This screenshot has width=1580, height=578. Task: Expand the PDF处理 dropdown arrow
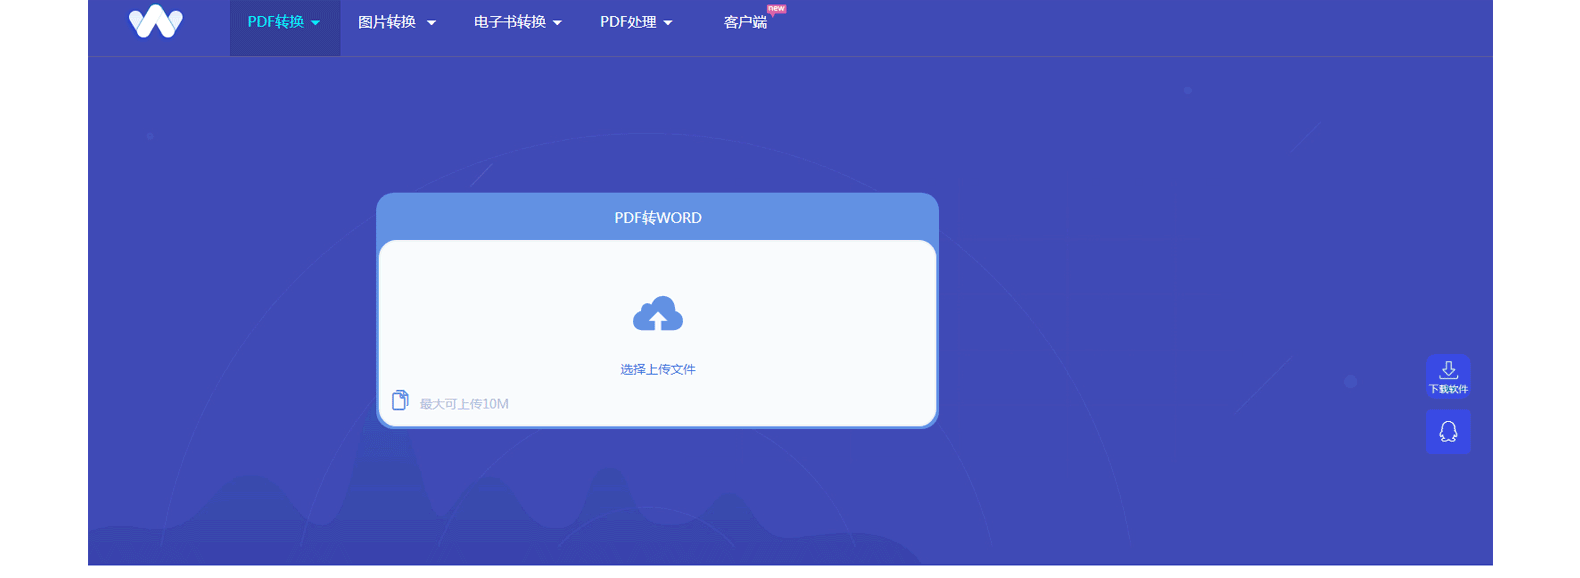[x=668, y=23]
